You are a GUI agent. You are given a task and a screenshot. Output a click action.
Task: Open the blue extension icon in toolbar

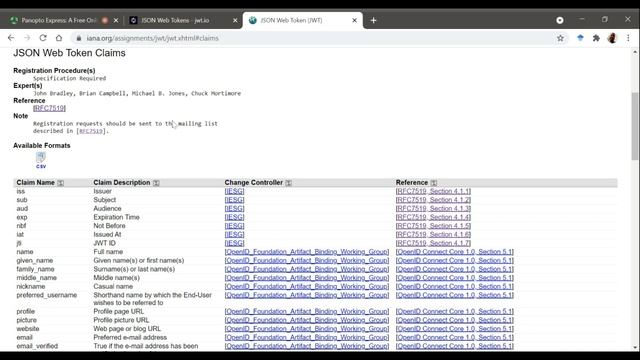pos(580,38)
